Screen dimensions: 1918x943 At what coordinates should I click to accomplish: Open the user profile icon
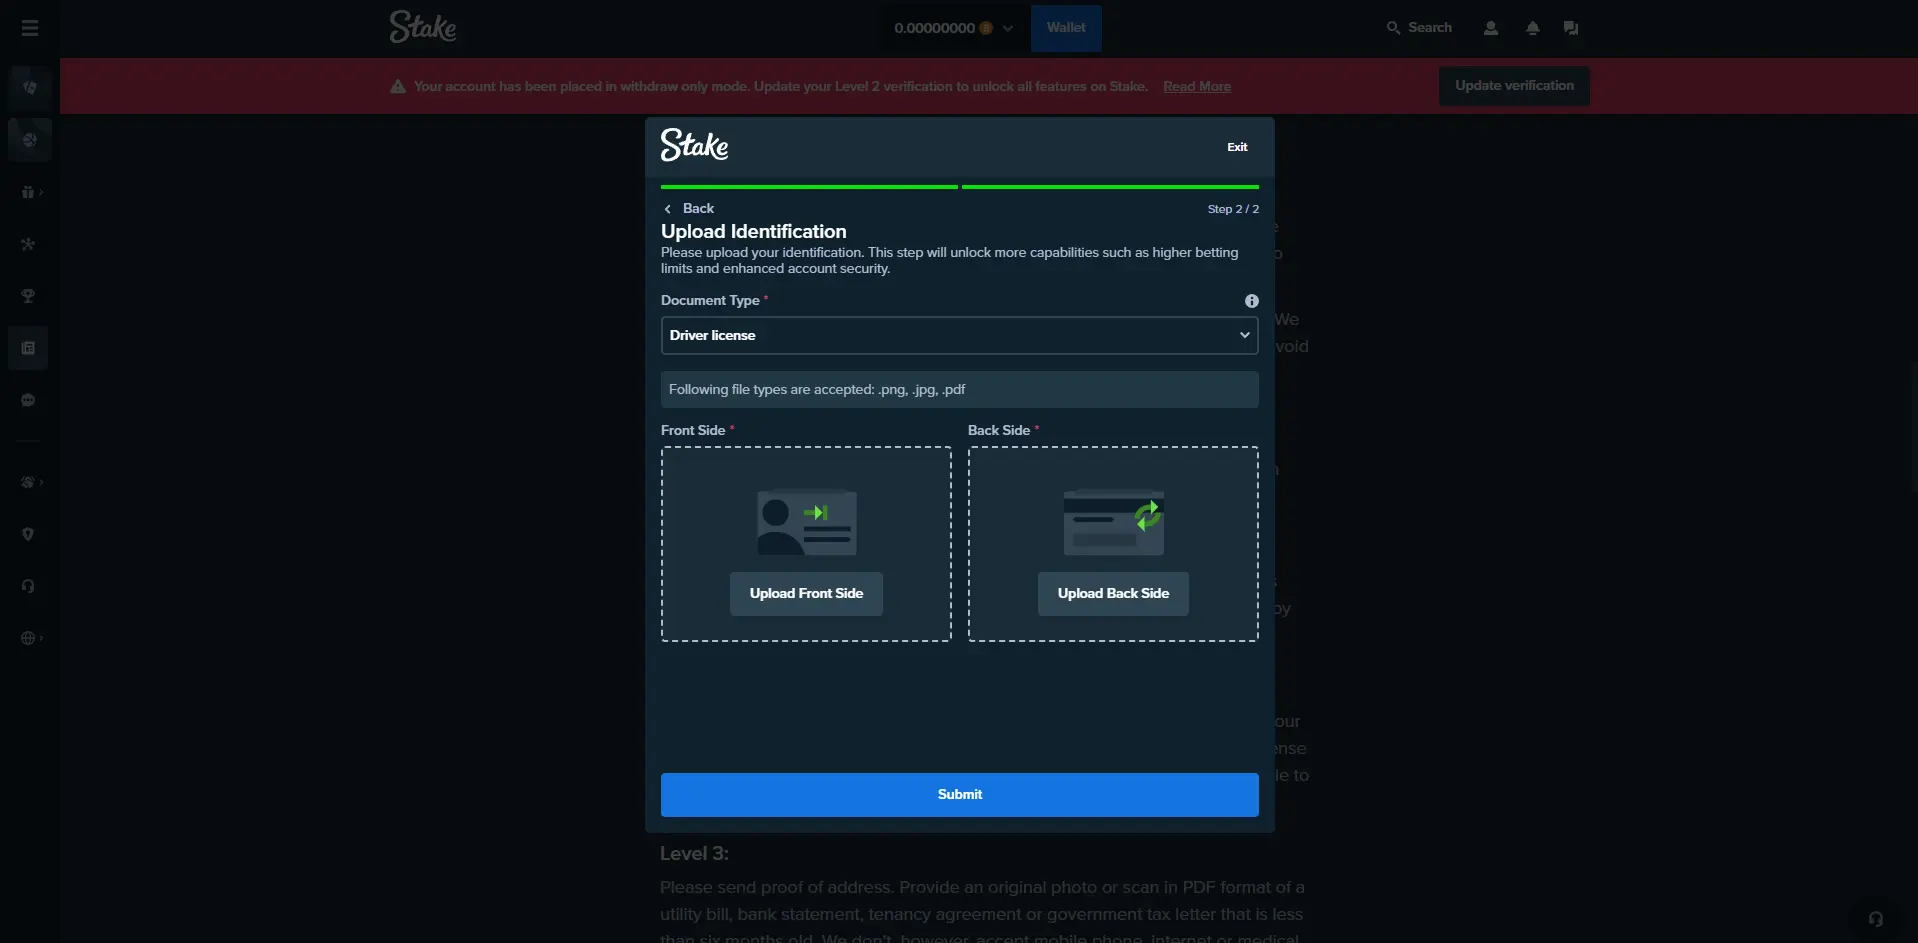click(x=1491, y=28)
